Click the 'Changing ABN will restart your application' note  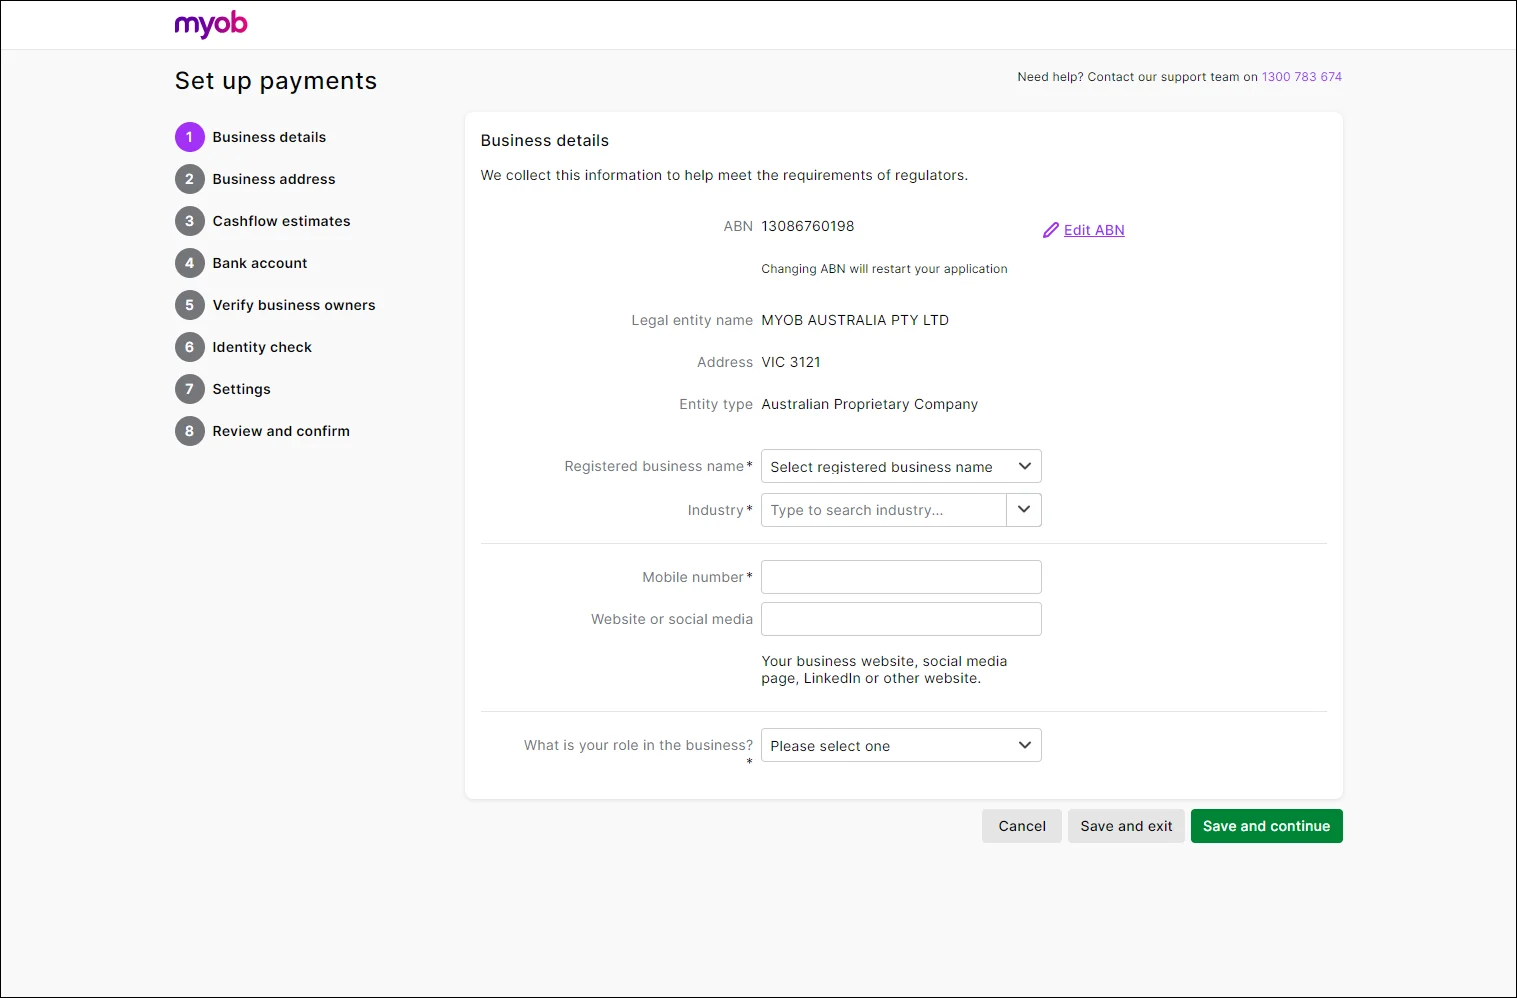pyautogui.click(x=884, y=269)
